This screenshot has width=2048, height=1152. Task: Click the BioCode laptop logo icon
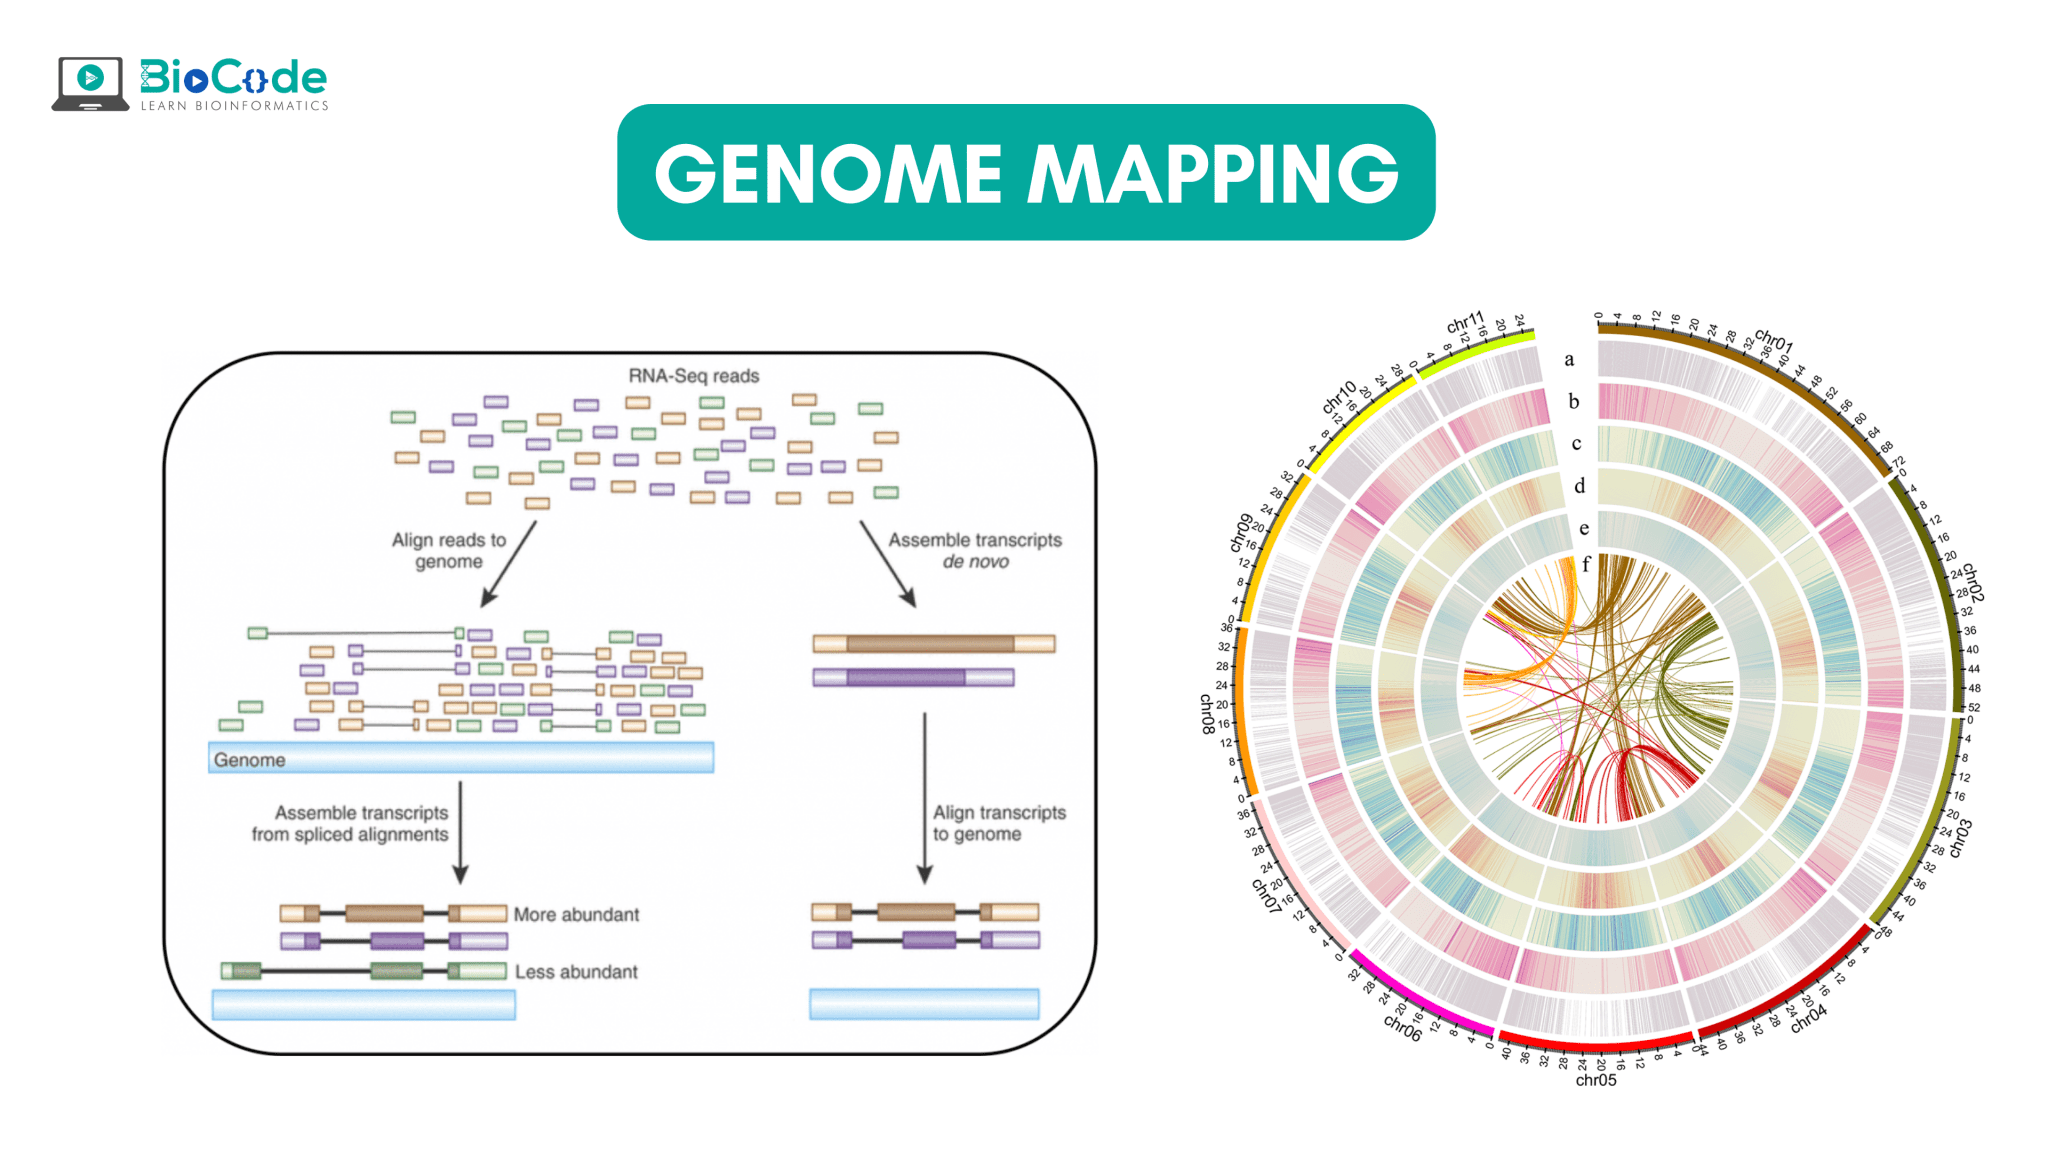(90, 83)
